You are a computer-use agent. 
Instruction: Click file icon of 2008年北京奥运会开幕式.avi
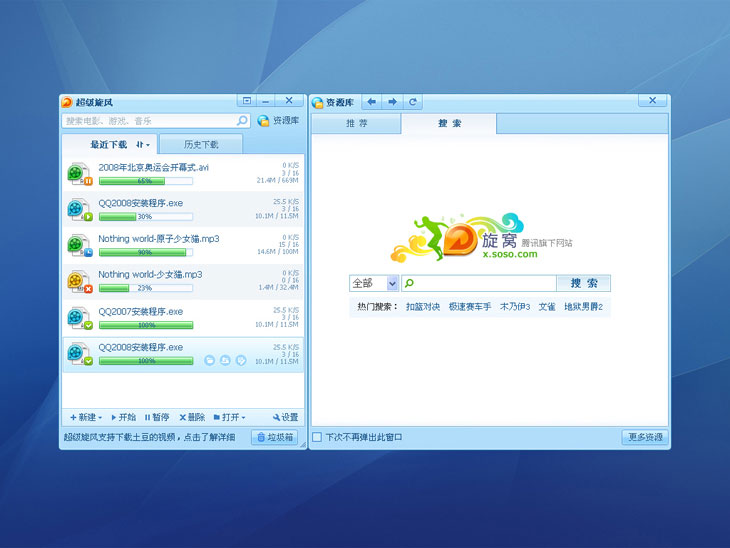click(80, 174)
